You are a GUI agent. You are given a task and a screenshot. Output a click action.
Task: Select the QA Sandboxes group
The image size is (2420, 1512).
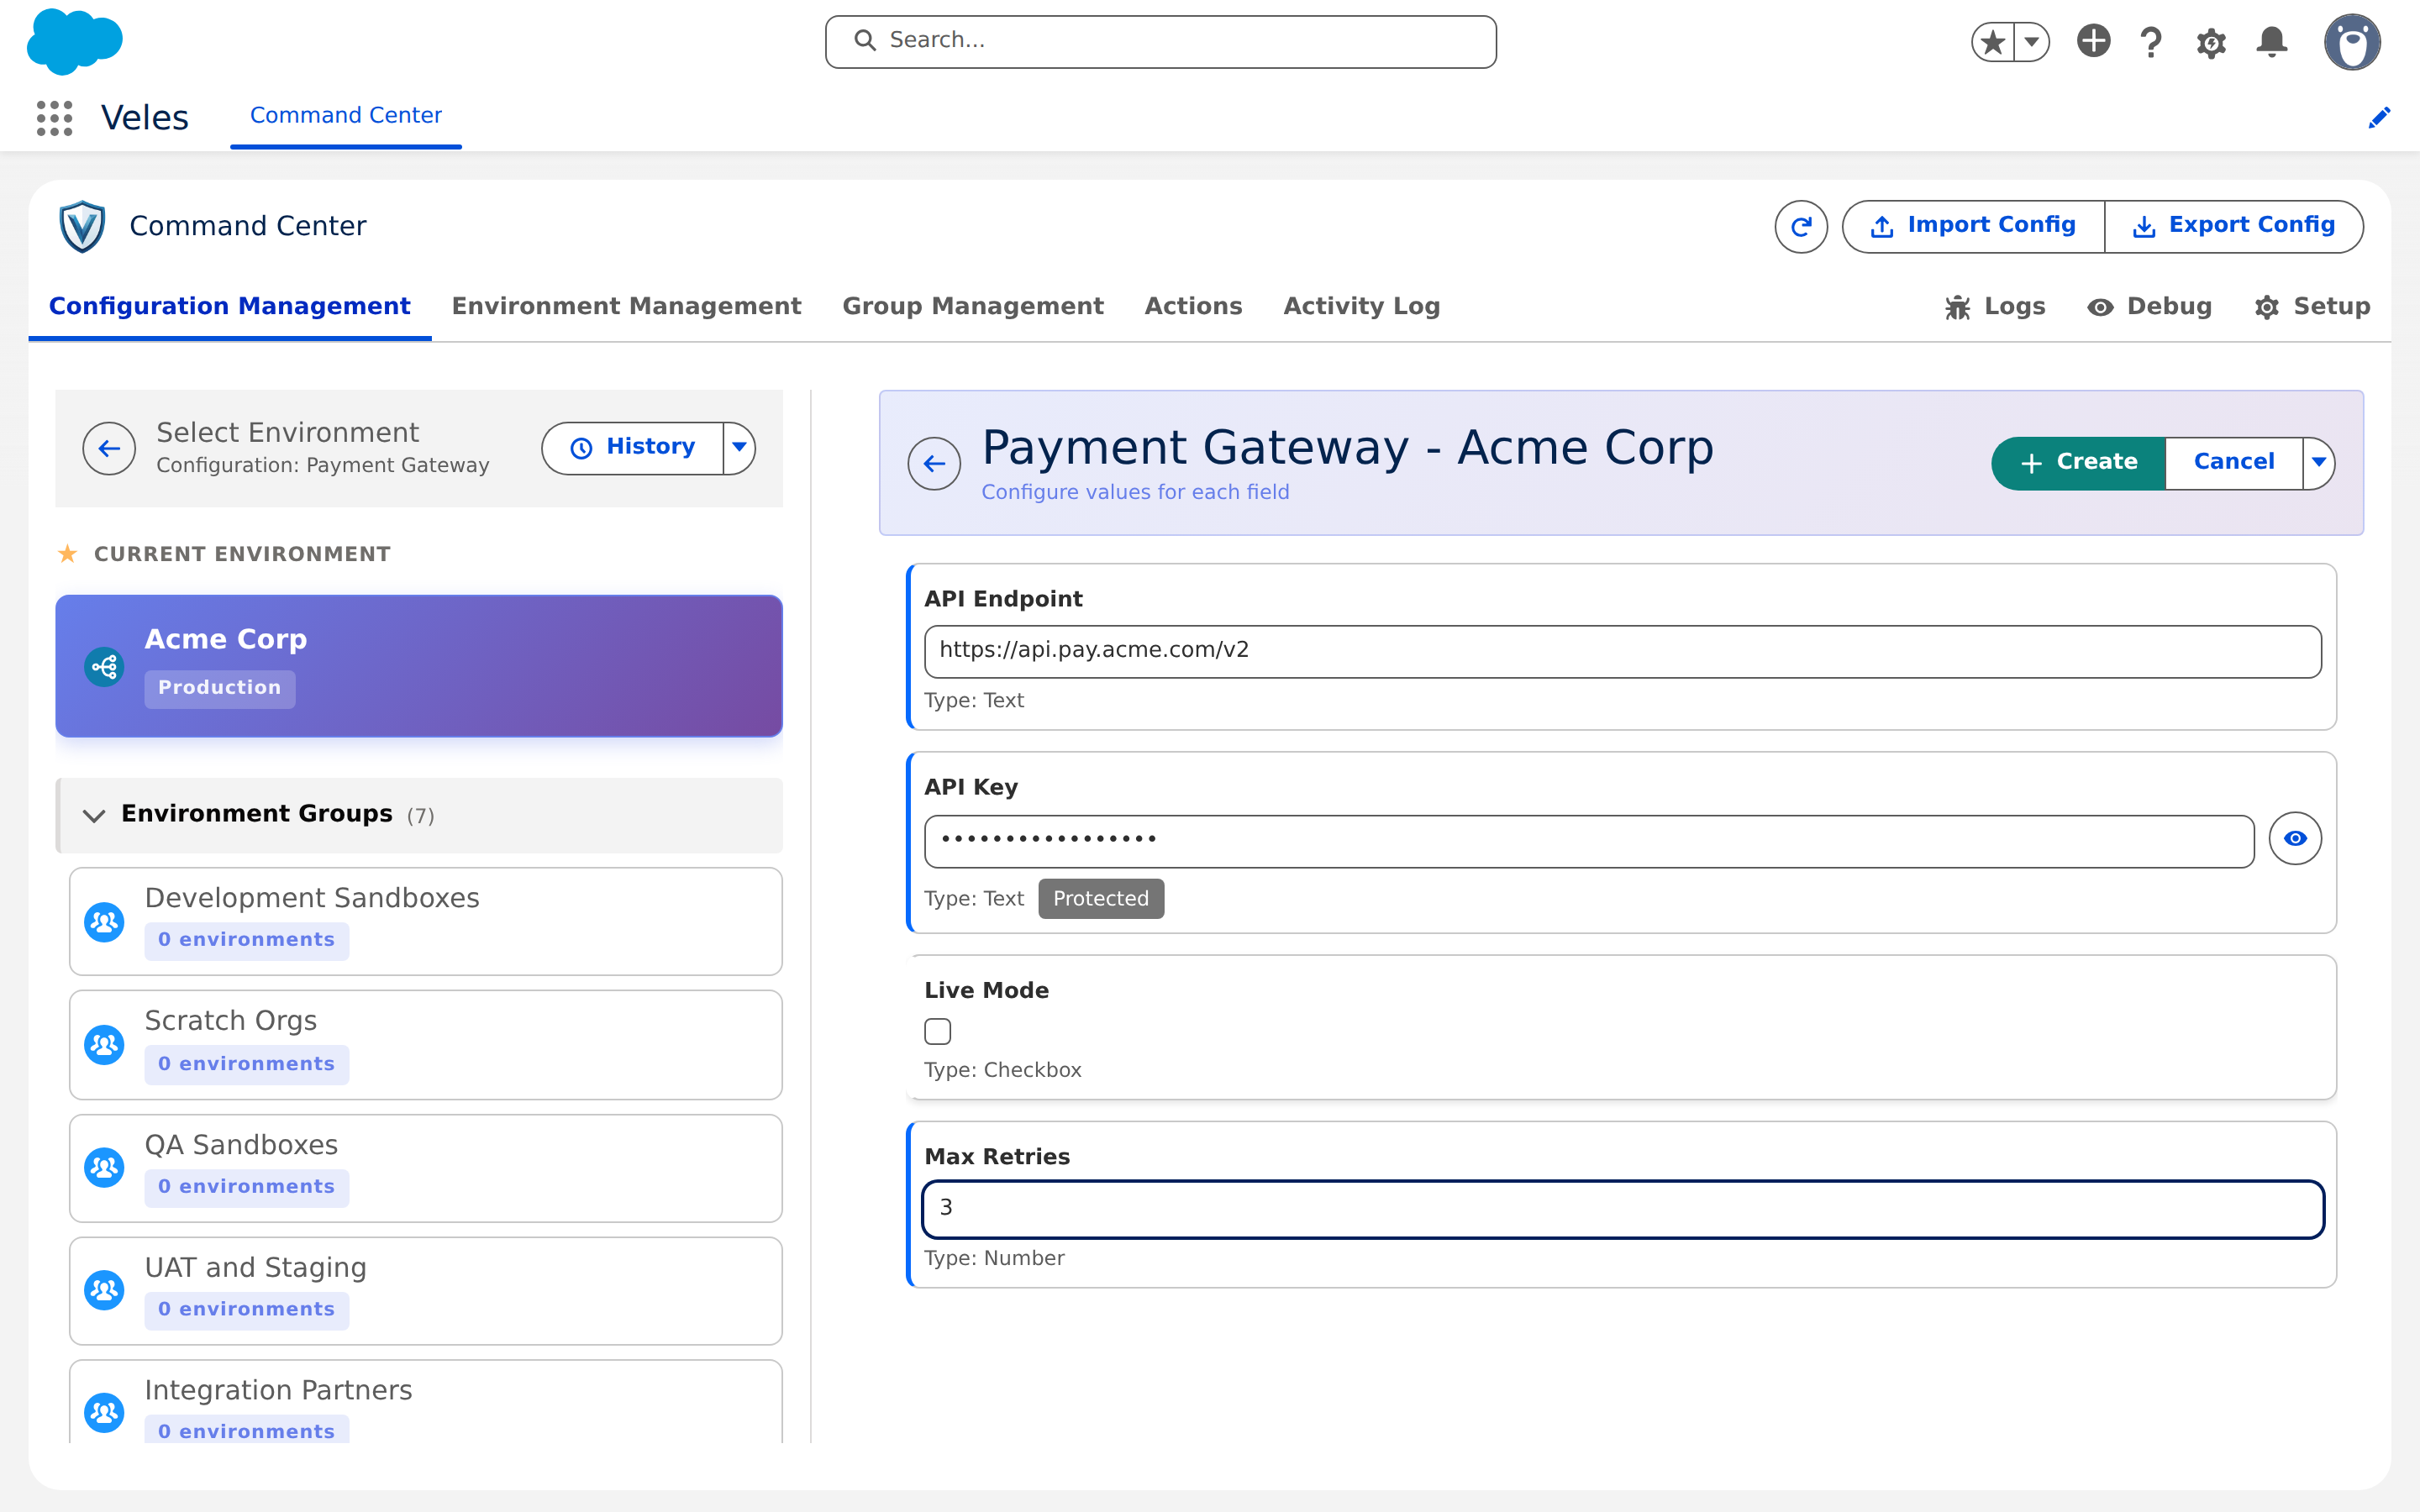click(426, 1168)
